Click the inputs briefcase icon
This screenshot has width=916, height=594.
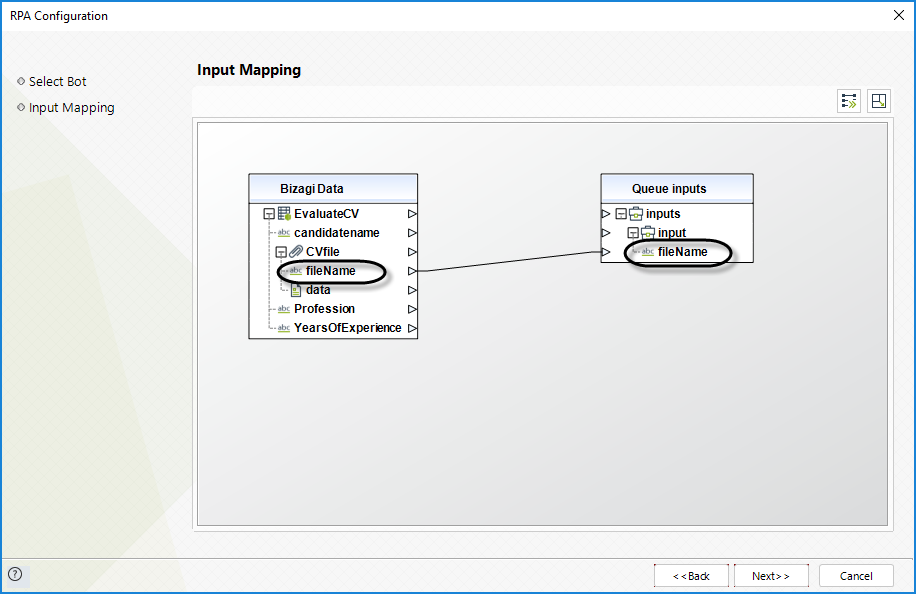[x=636, y=214]
